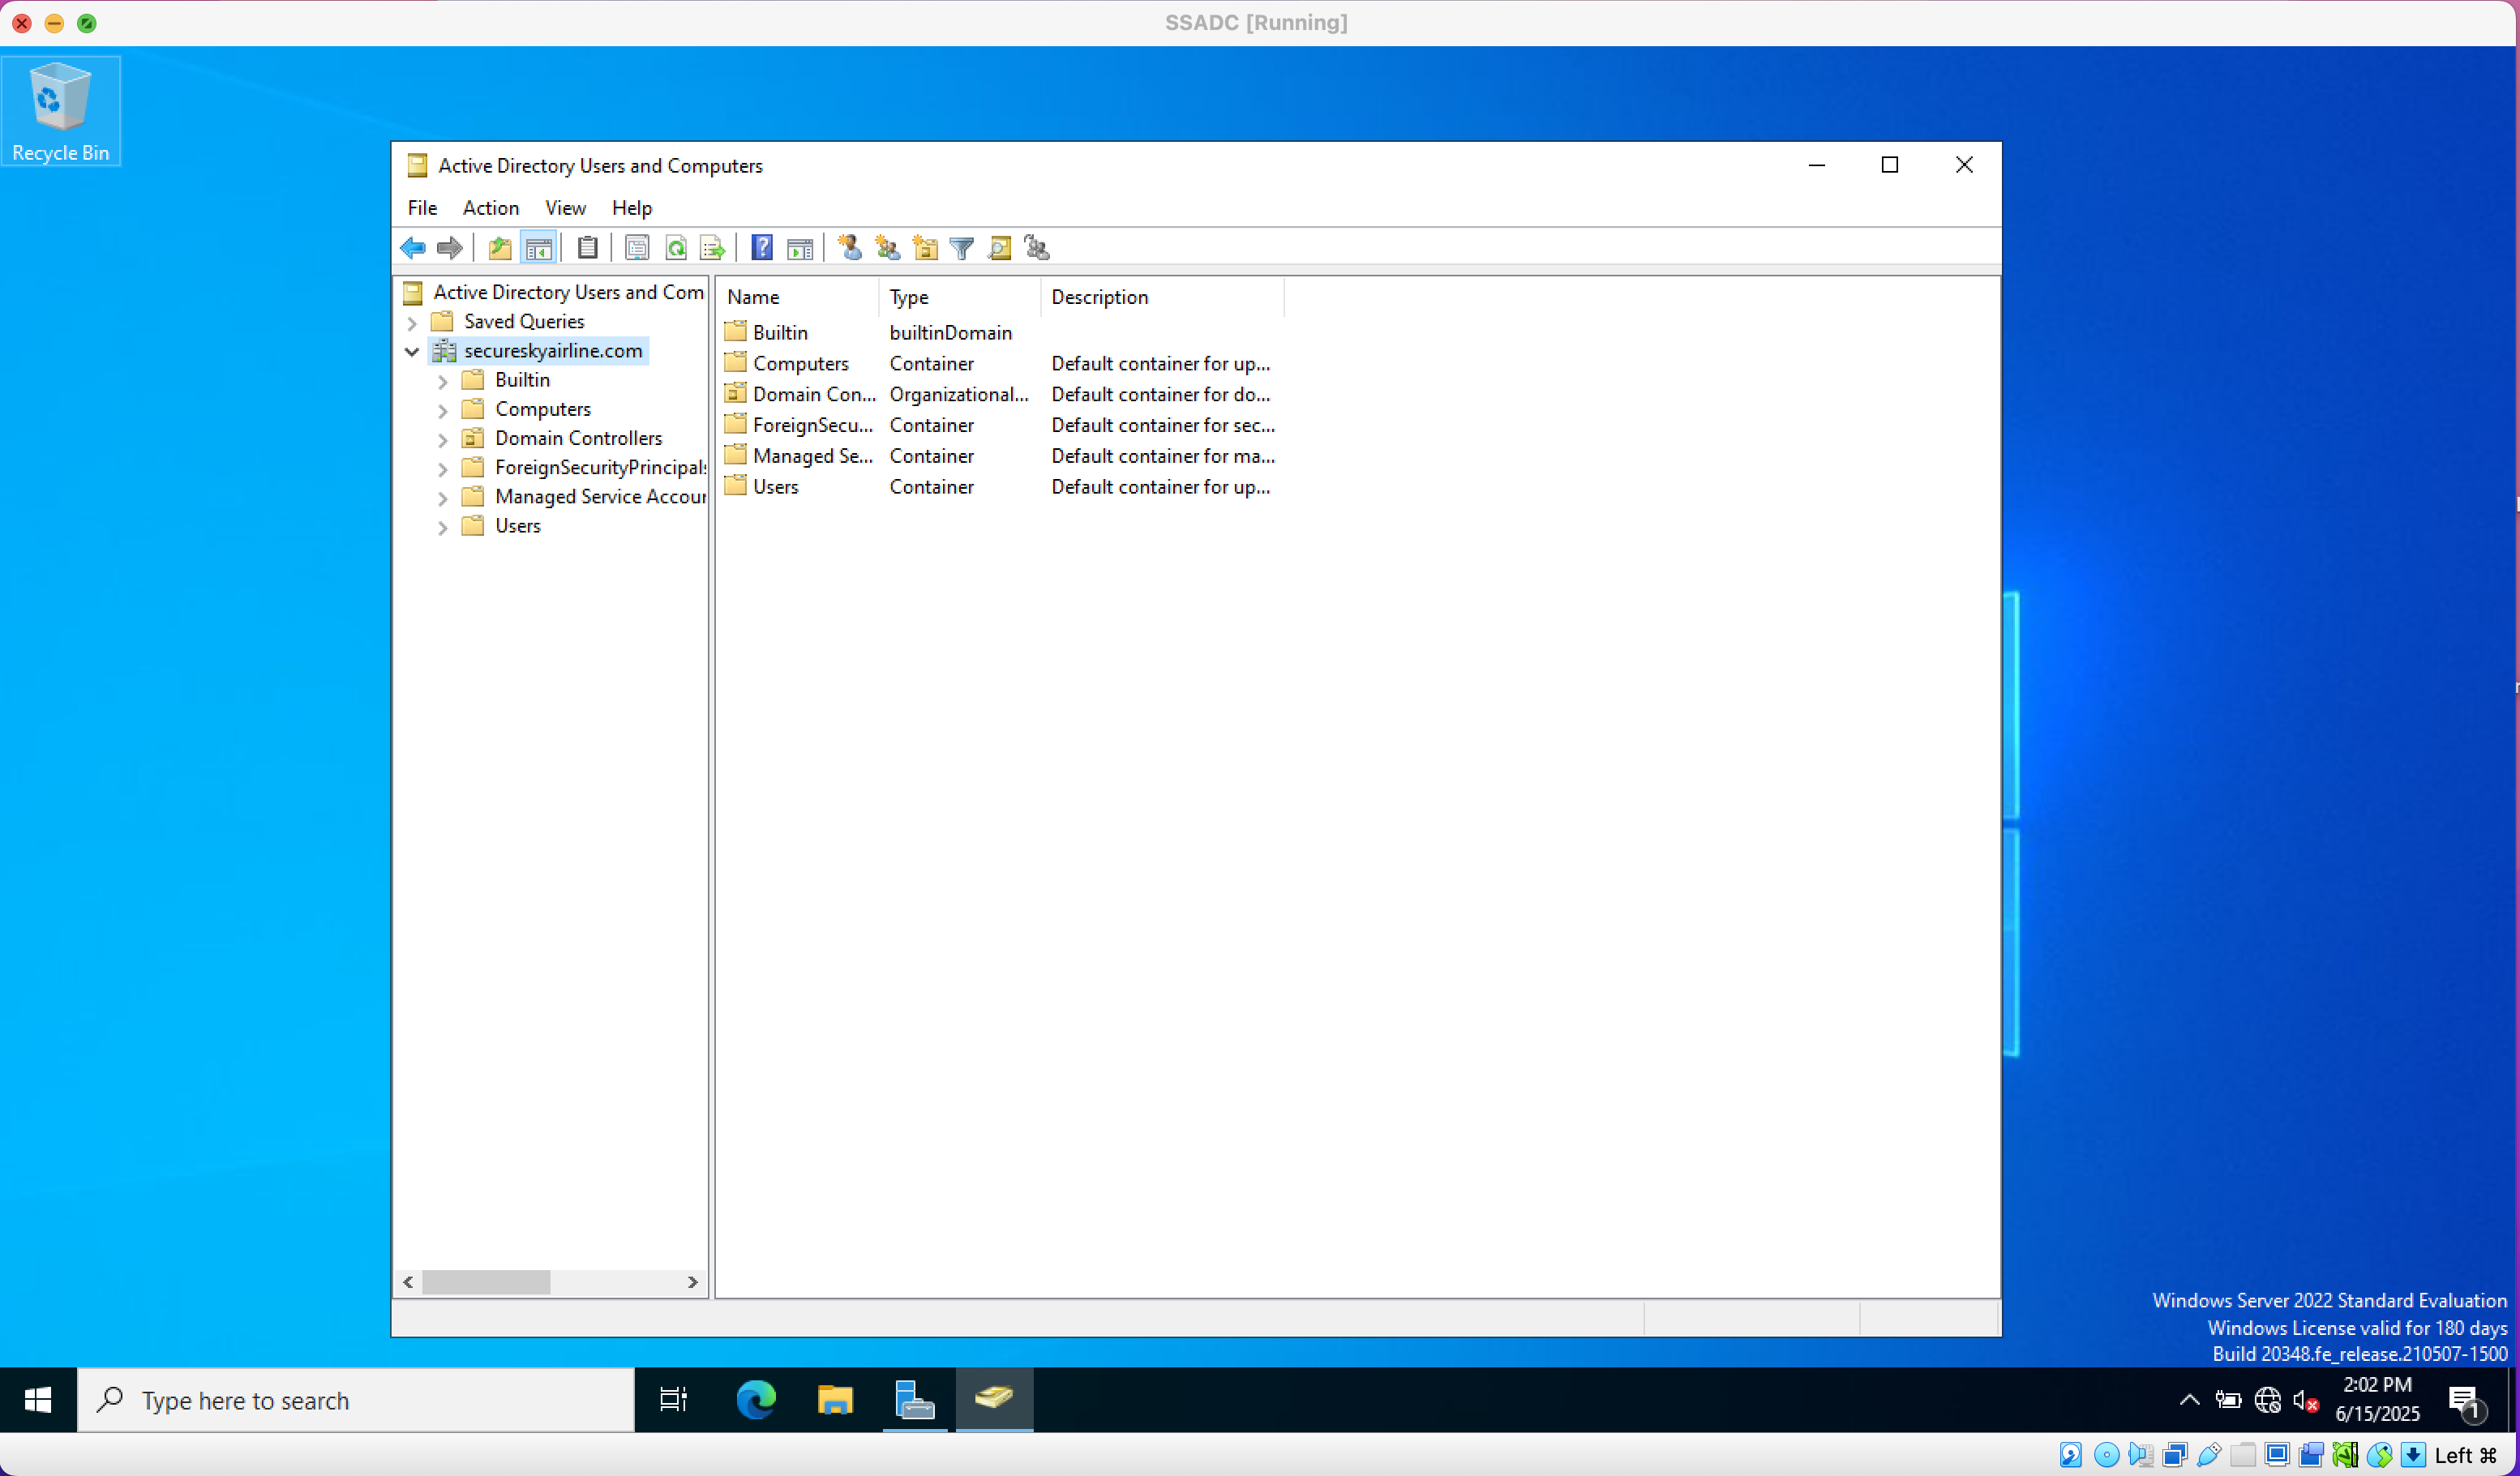Expand the Users tree node

coord(443,527)
